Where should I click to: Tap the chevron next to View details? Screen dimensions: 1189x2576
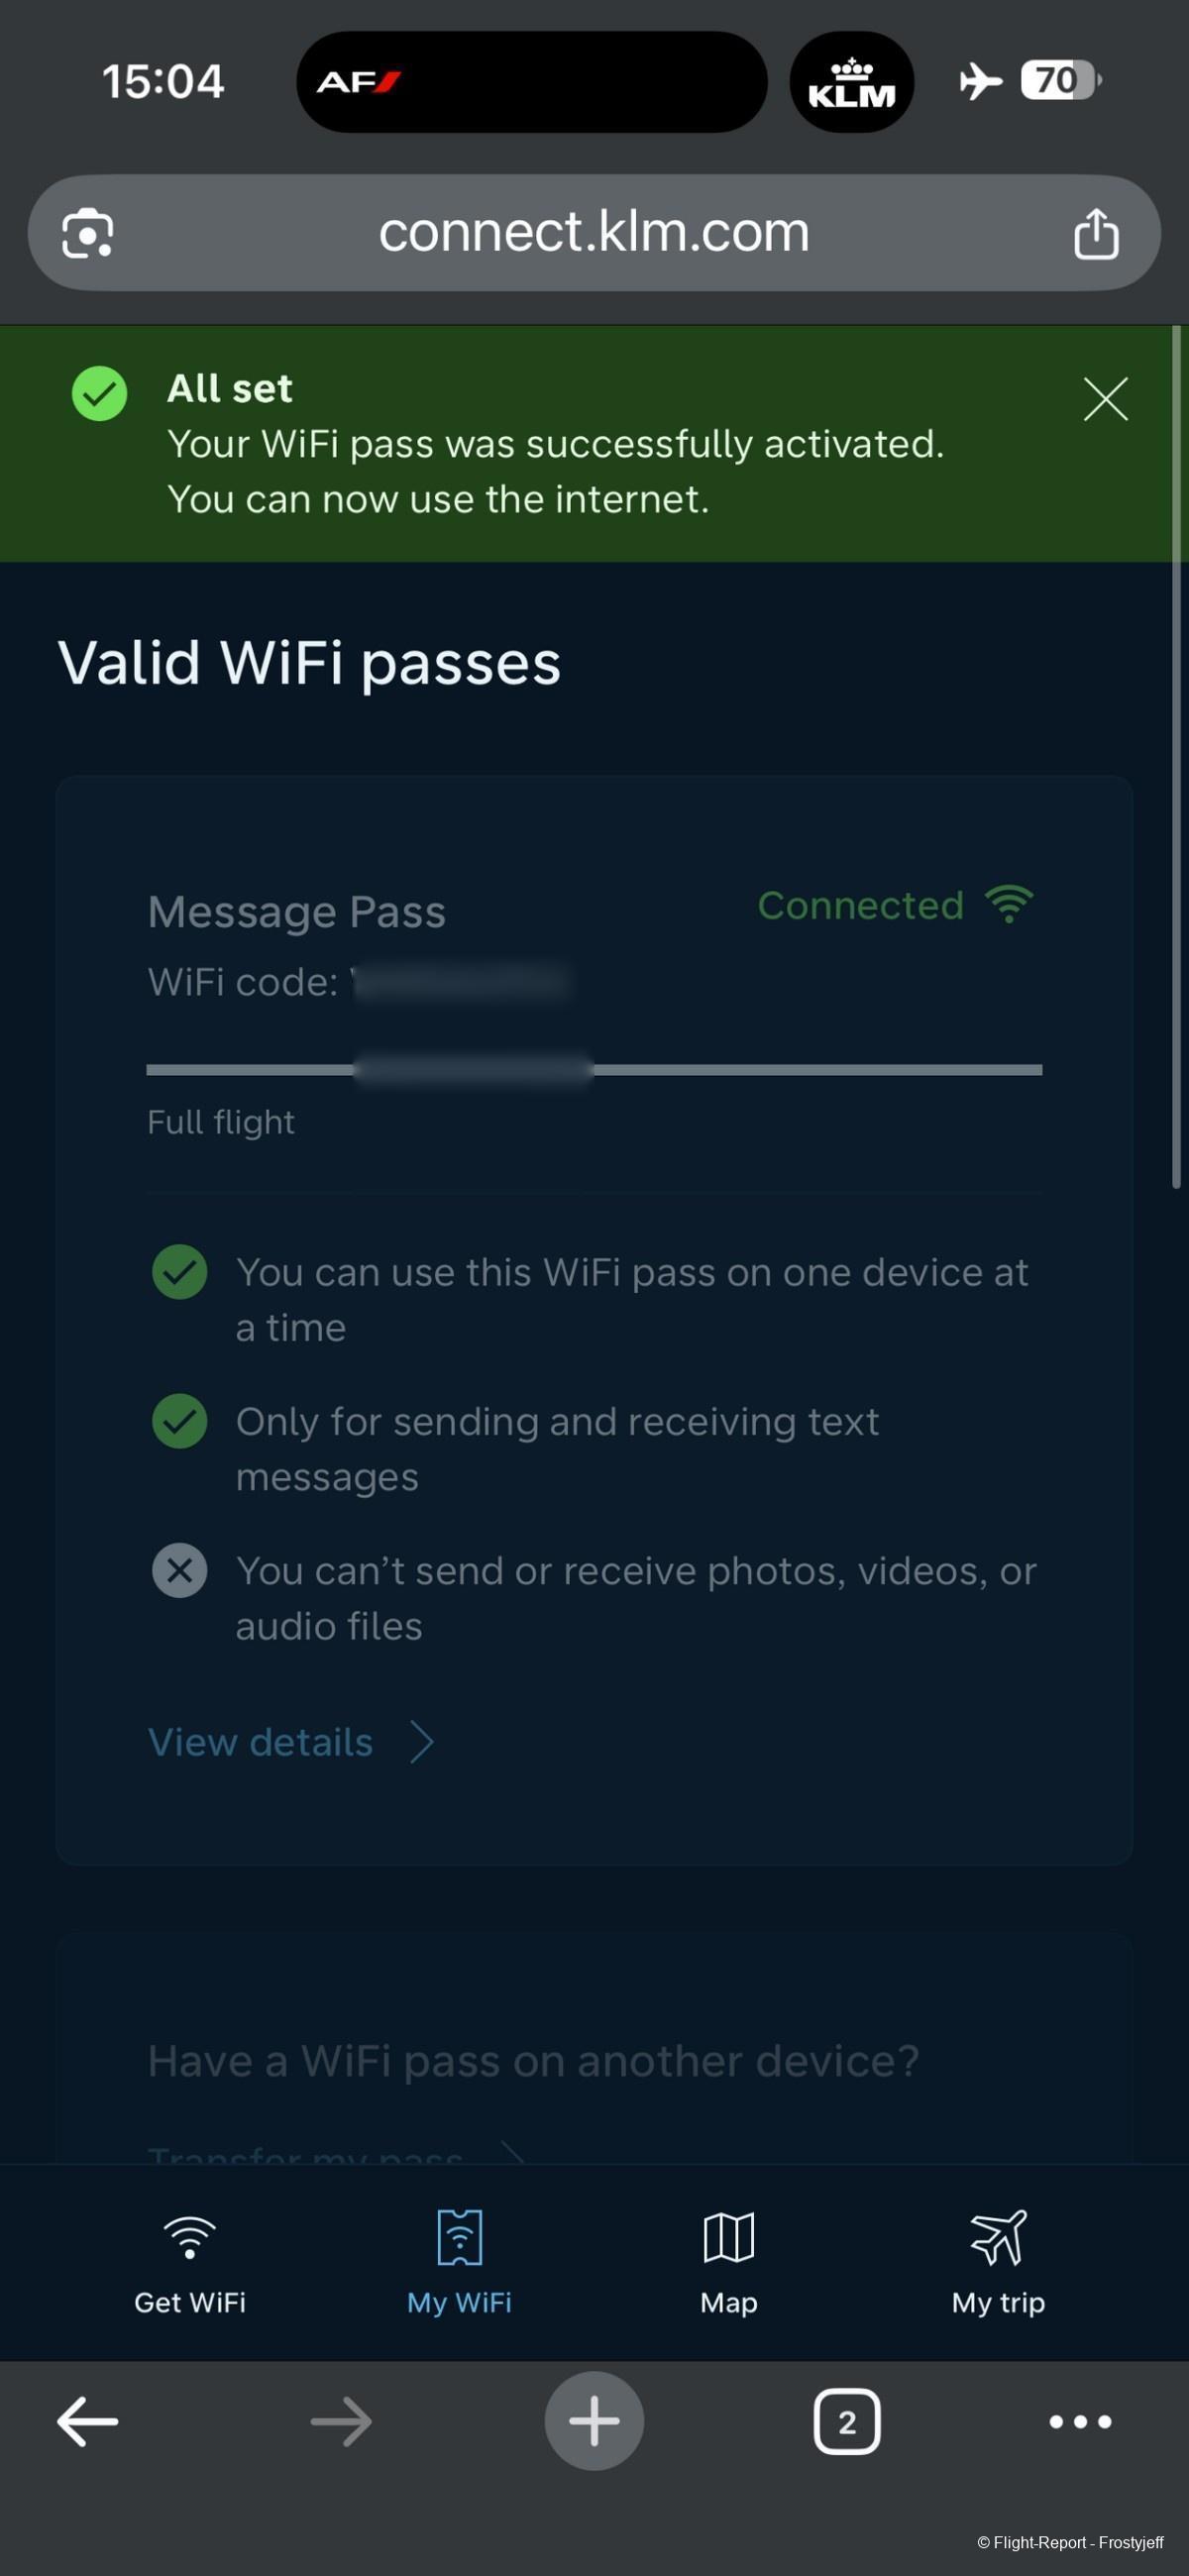coord(423,1742)
